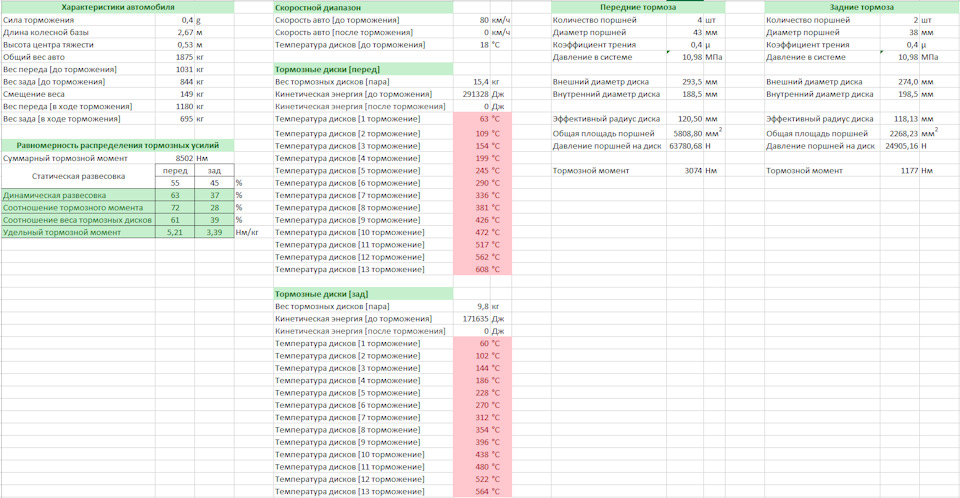Select the front piston diameter value '43'

(x=685, y=32)
